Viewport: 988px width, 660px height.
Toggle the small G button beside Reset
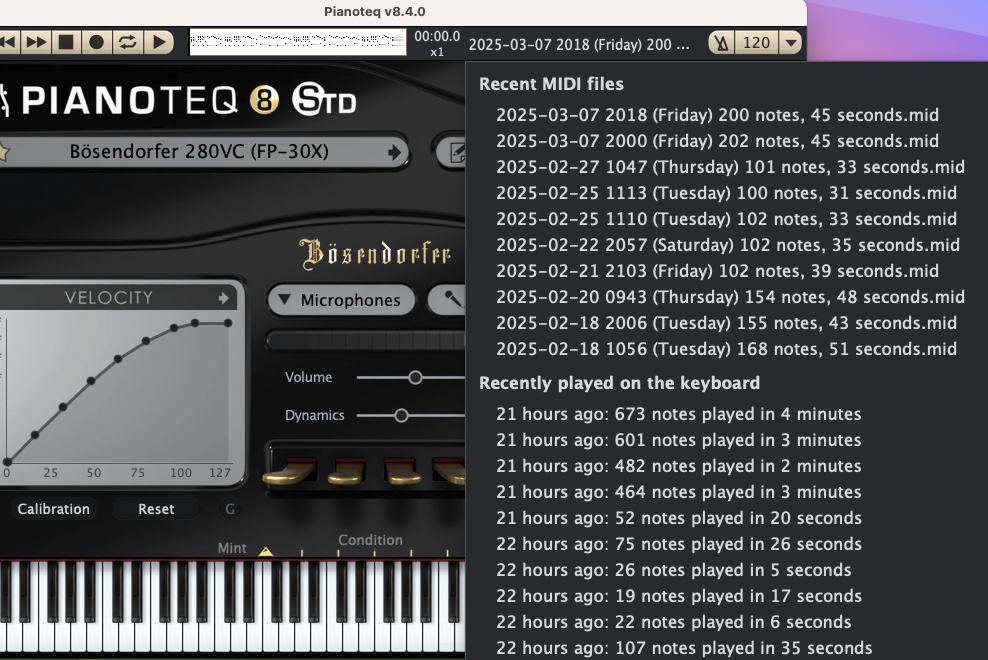230,509
